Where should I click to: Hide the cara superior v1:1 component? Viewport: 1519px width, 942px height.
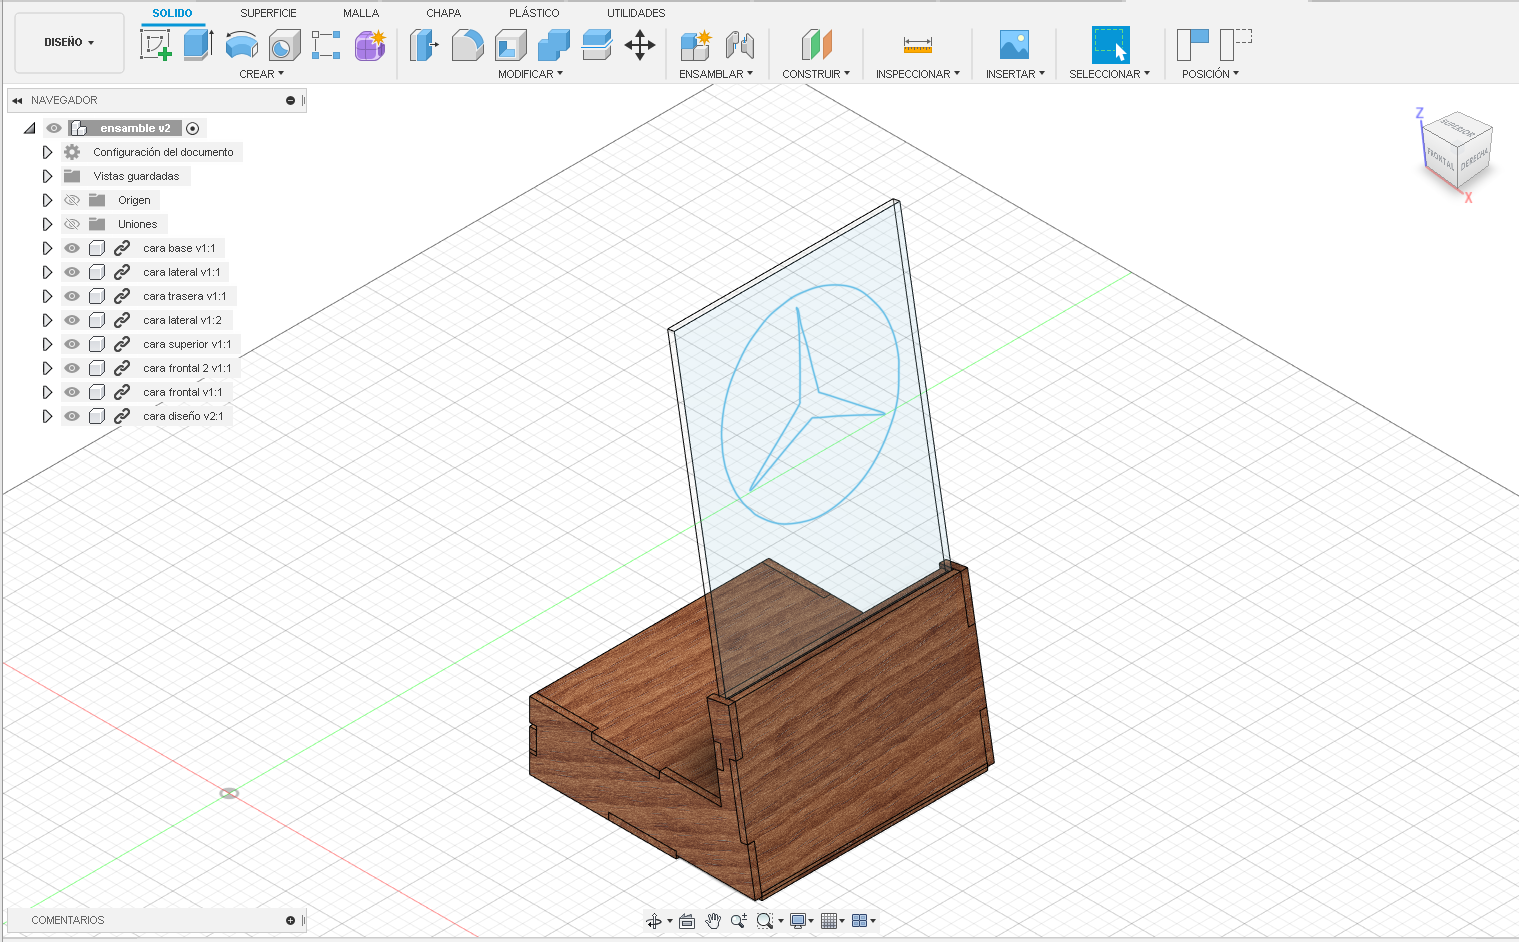point(72,344)
